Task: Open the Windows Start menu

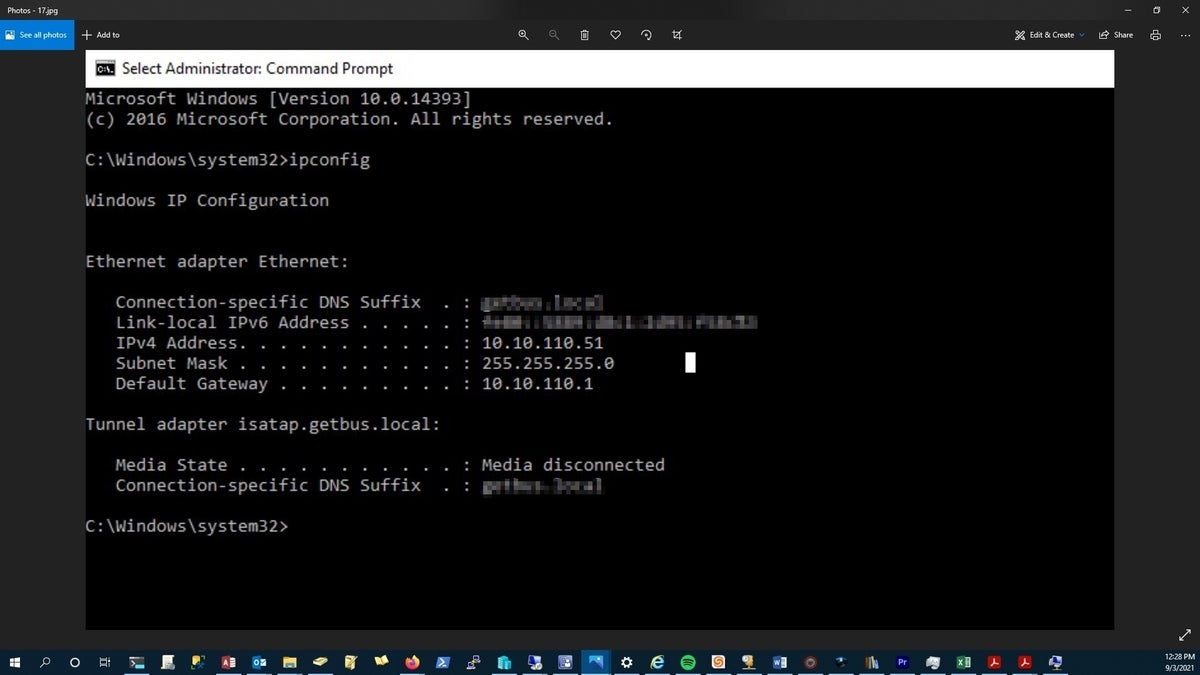Action: 14,662
